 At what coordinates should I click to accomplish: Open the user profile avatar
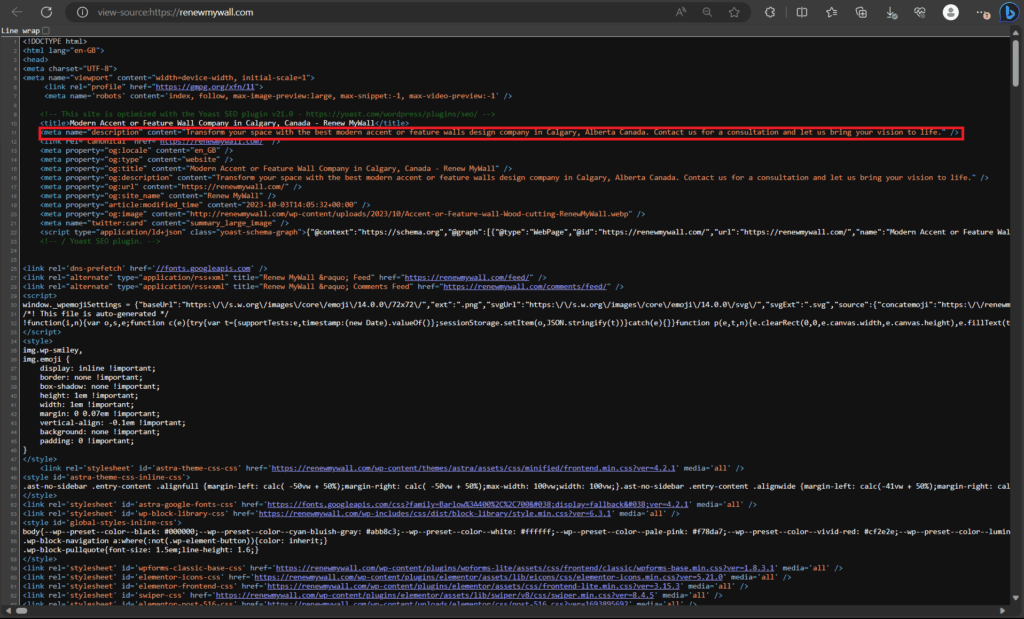[950, 12]
